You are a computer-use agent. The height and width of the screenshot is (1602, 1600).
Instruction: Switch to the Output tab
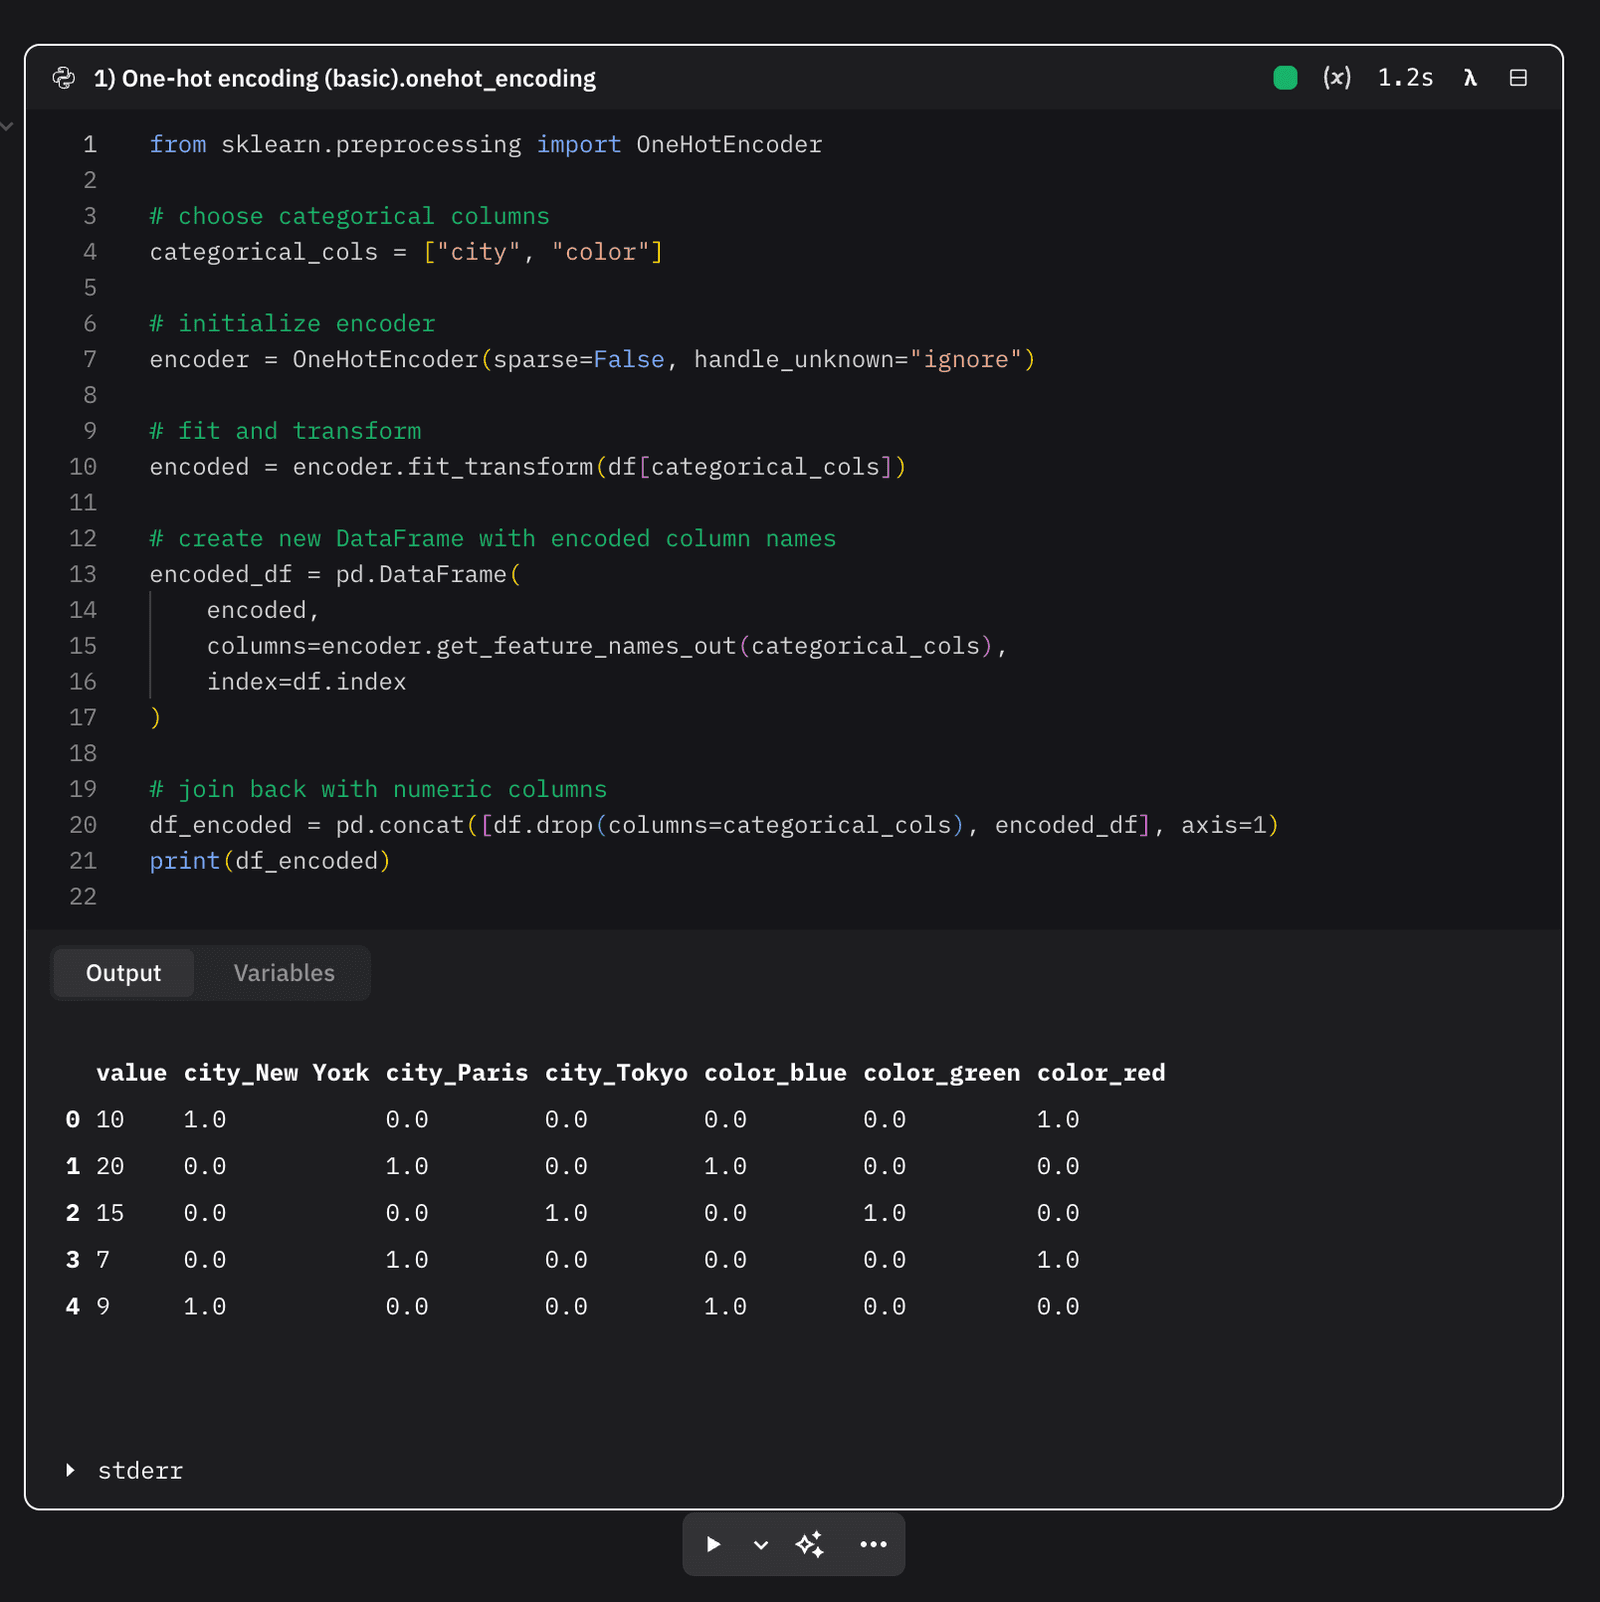click(123, 973)
